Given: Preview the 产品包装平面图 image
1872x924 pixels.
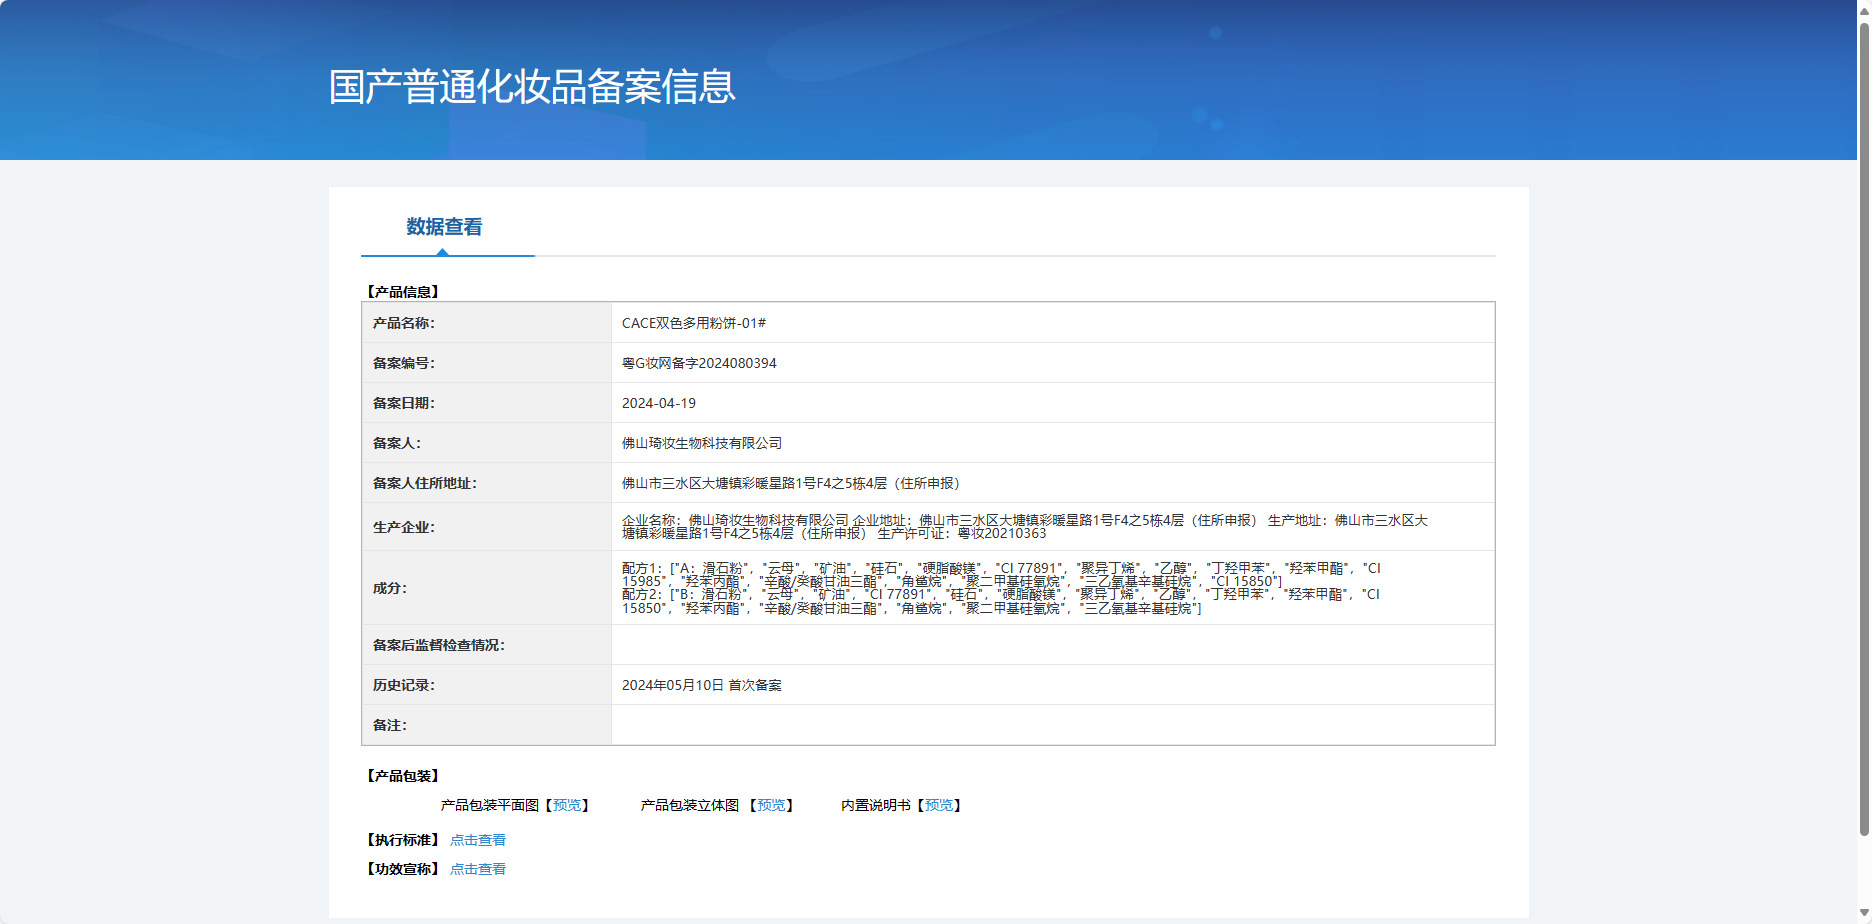Looking at the screenshot, I should point(567,805).
